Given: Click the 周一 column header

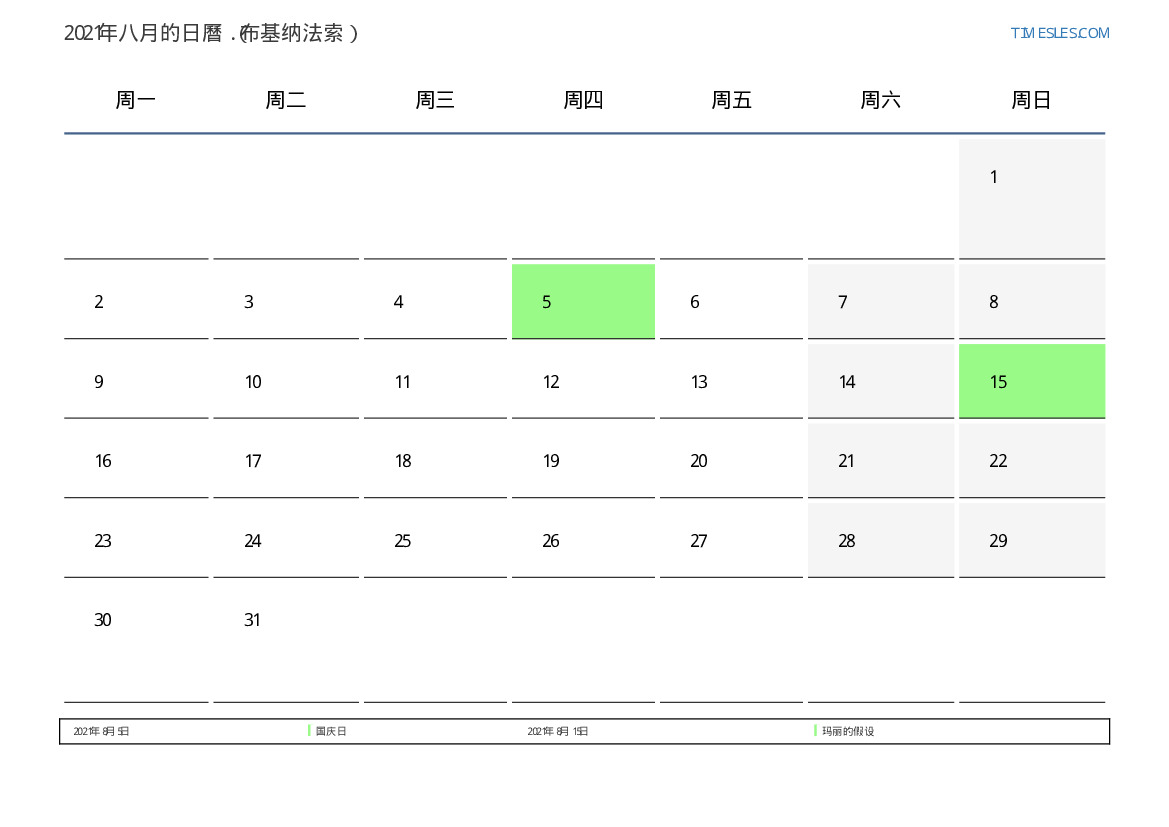Looking at the screenshot, I should (x=136, y=100).
